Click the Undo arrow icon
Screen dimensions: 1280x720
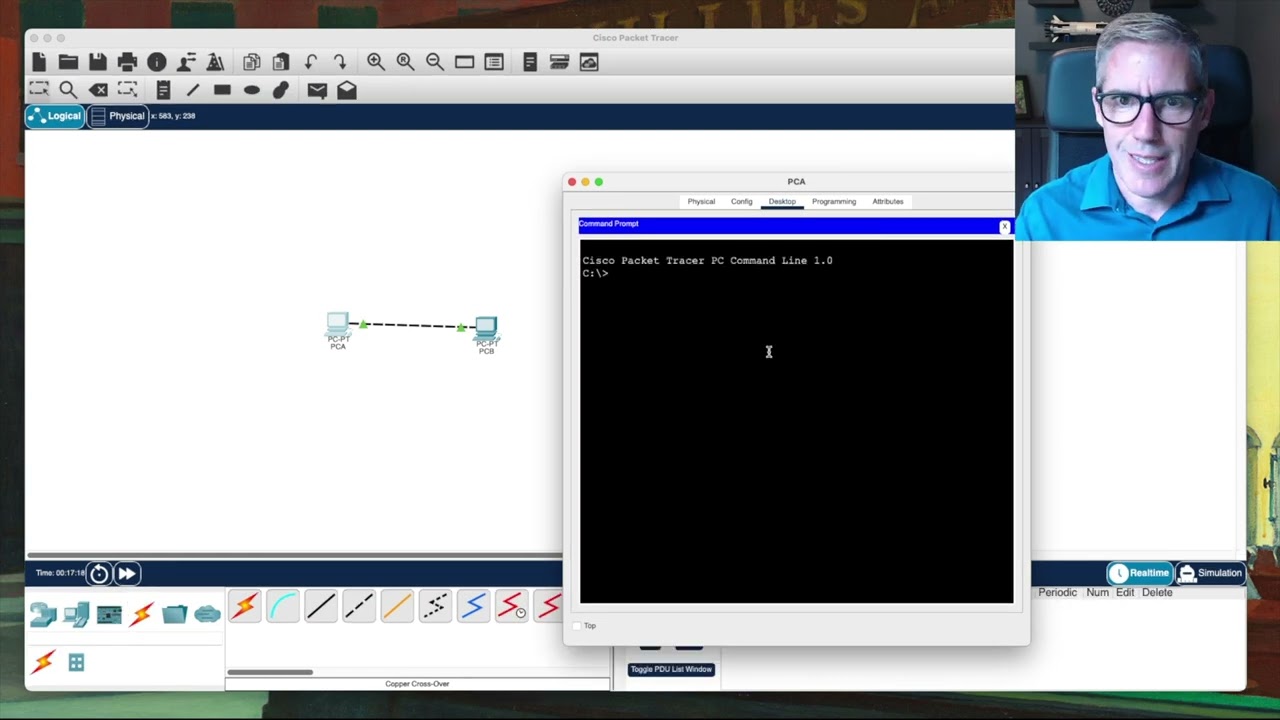coord(311,62)
